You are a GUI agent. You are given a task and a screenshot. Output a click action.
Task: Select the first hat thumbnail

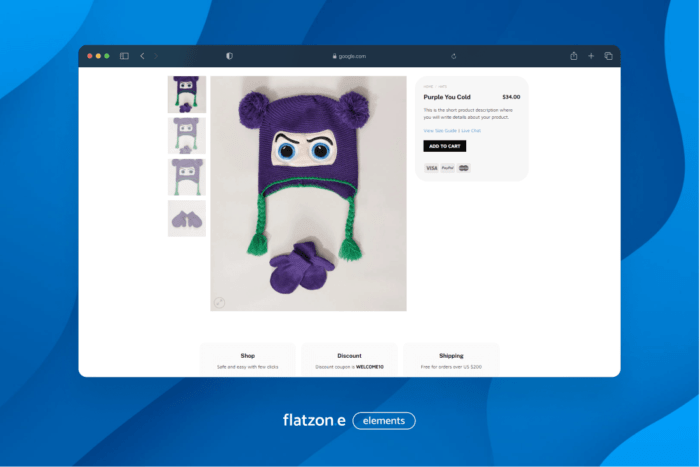coord(187,94)
